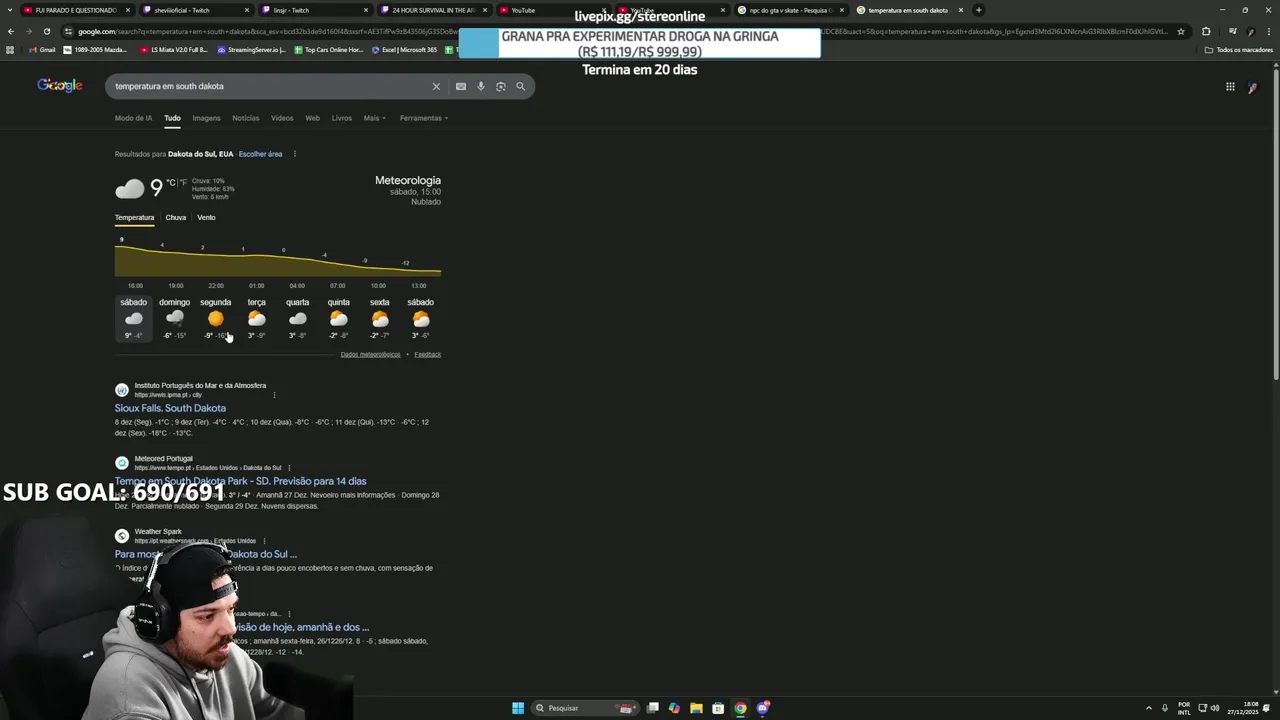The width and height of the screenshot is (1280, 720).
Task: Open the Excel Microsoft 365 bookmark
Action: tap(404, 49)
